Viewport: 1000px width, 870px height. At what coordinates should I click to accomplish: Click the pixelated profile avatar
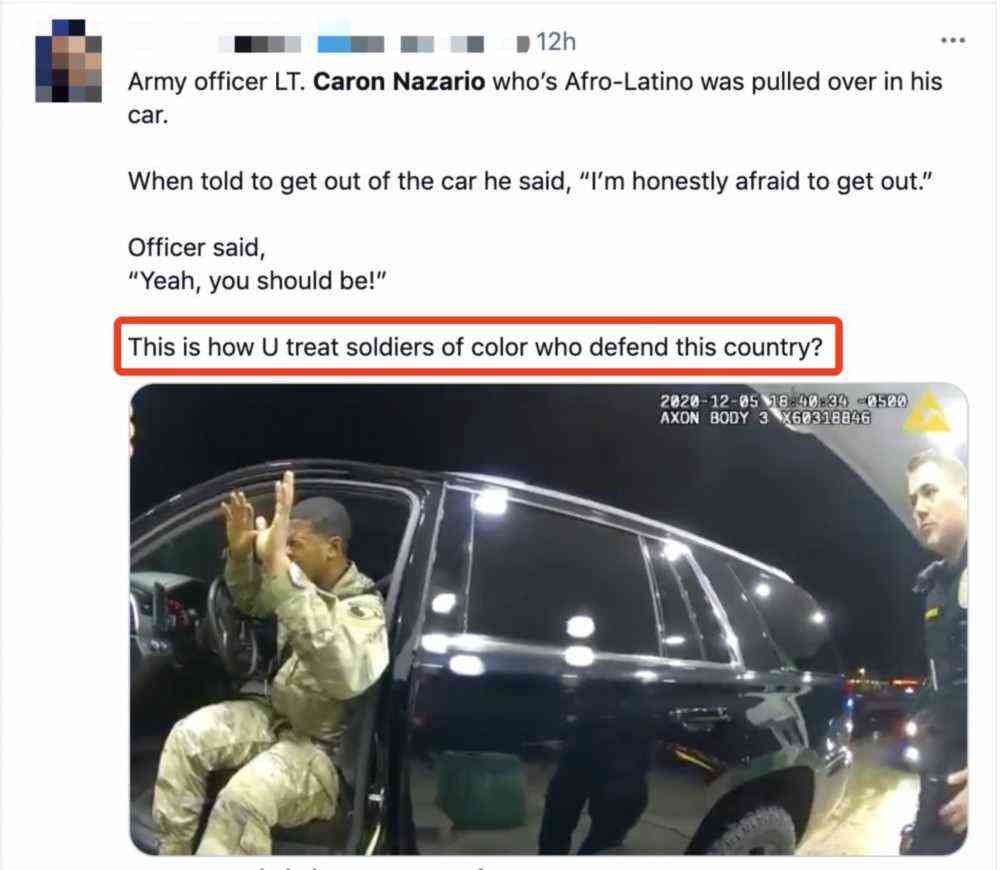click(69, 61)
